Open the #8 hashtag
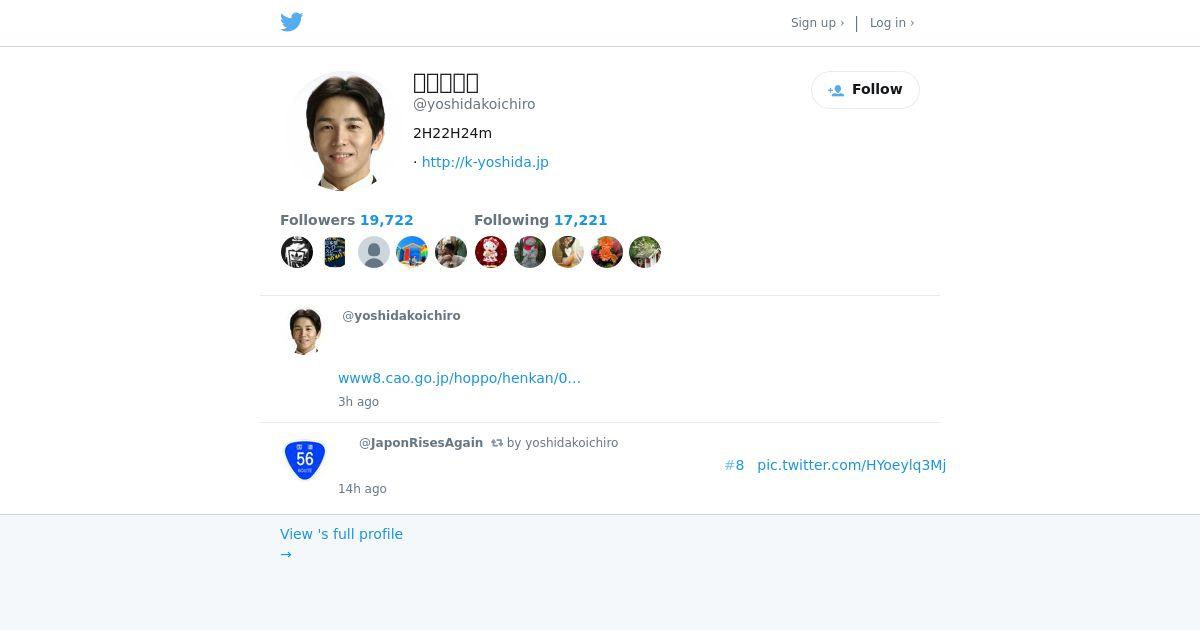 click(x=734, y=465)
